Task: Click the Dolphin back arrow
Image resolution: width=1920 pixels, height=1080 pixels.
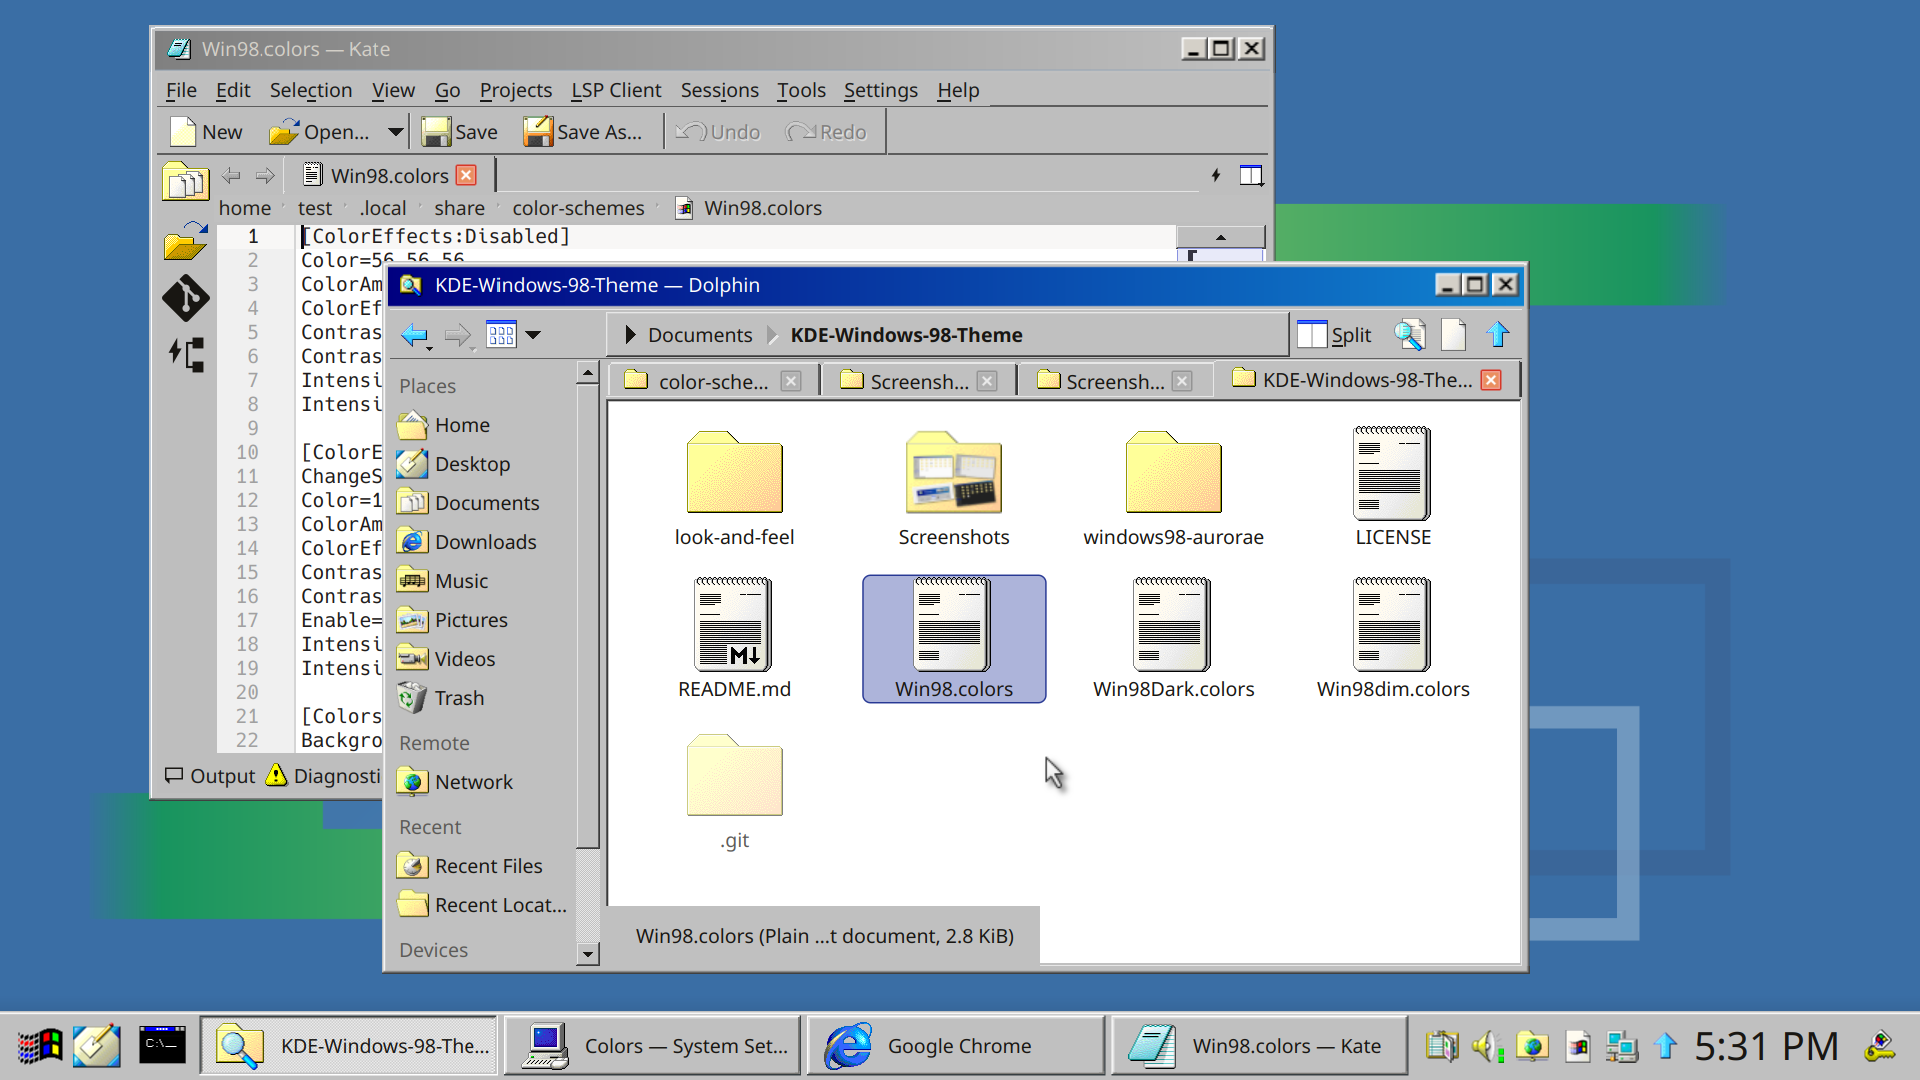Action: coord(414,335)
